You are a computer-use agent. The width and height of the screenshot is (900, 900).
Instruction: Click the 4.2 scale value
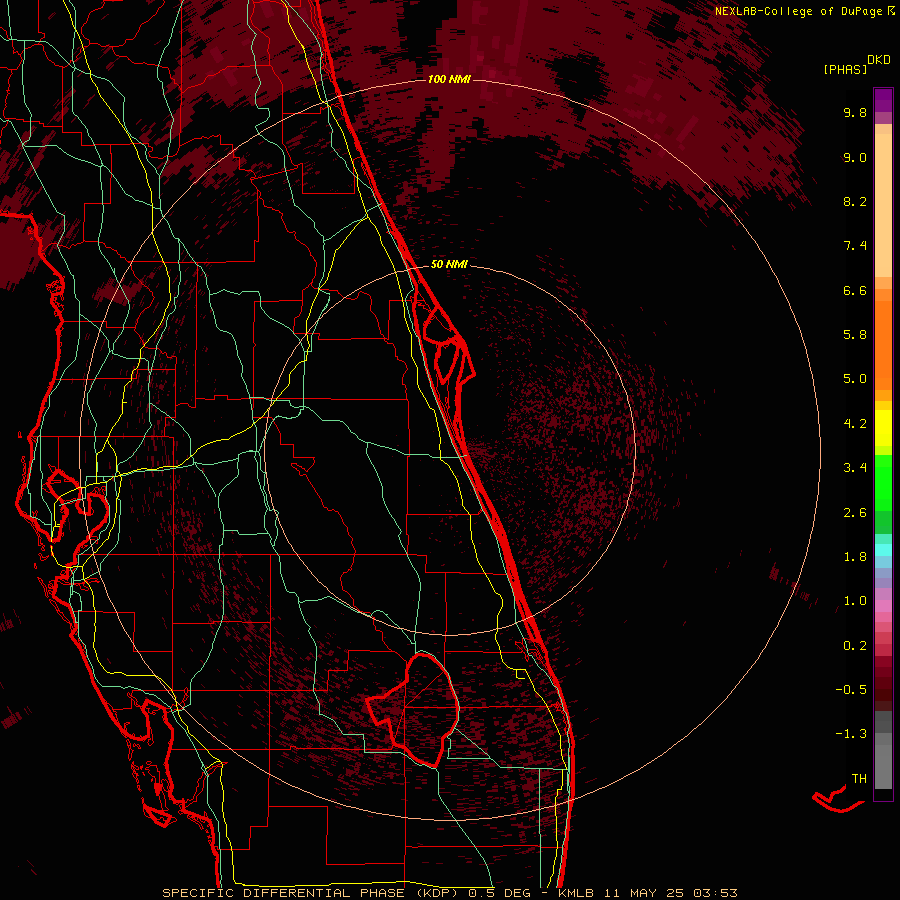coord(855,423)
